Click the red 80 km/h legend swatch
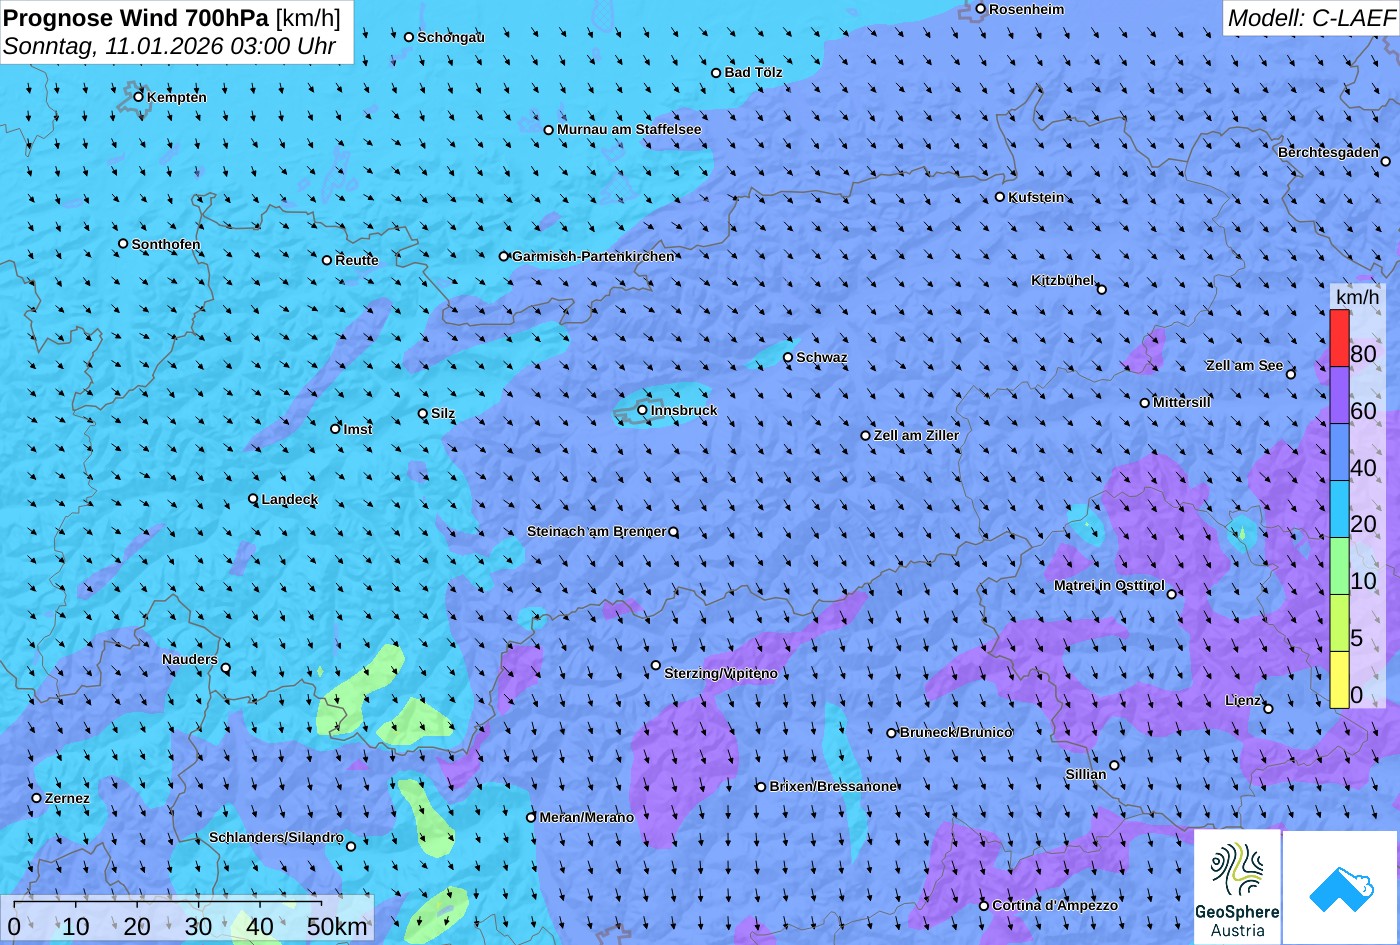1400x945 pixels. coord(1340,338)
